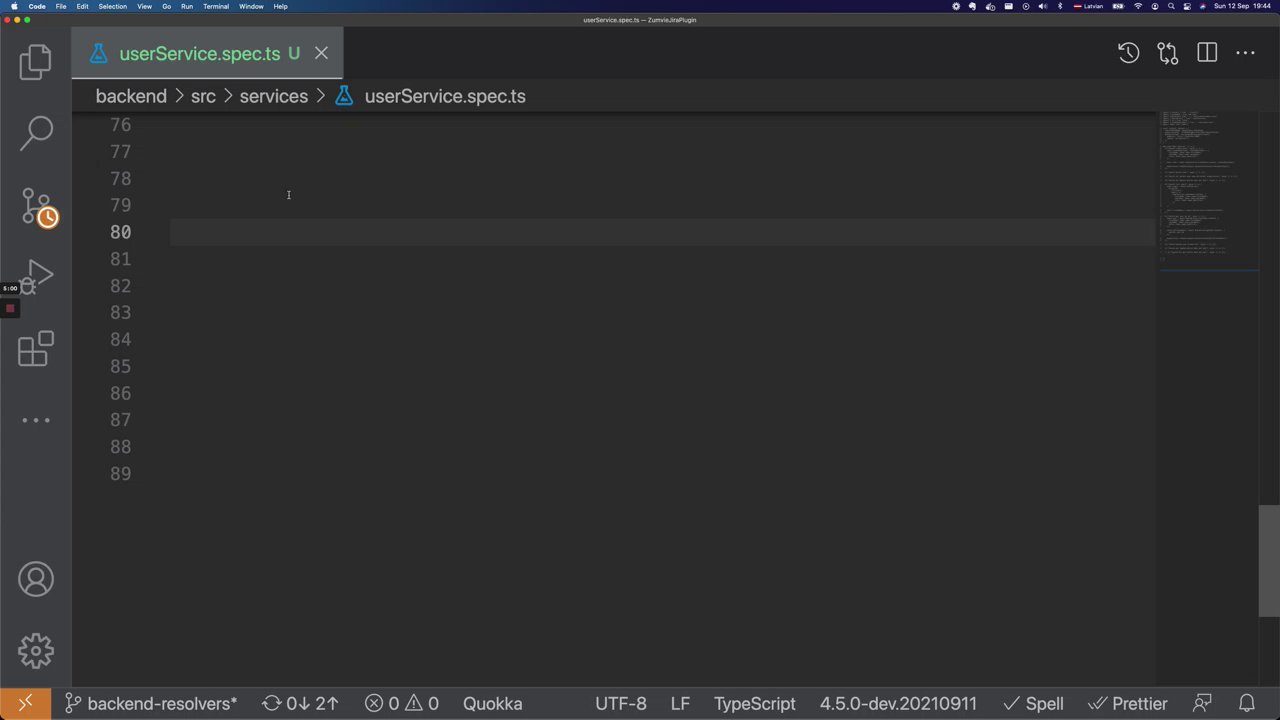1280x720 pixels.
Task: Click the volume menu bar icon
Action: [x=1043, y=6]
